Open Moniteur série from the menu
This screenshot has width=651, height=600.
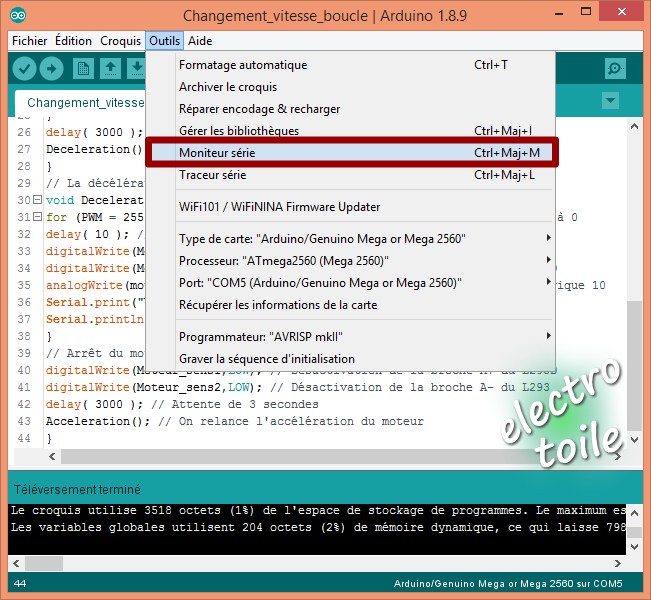click(352, 153)
